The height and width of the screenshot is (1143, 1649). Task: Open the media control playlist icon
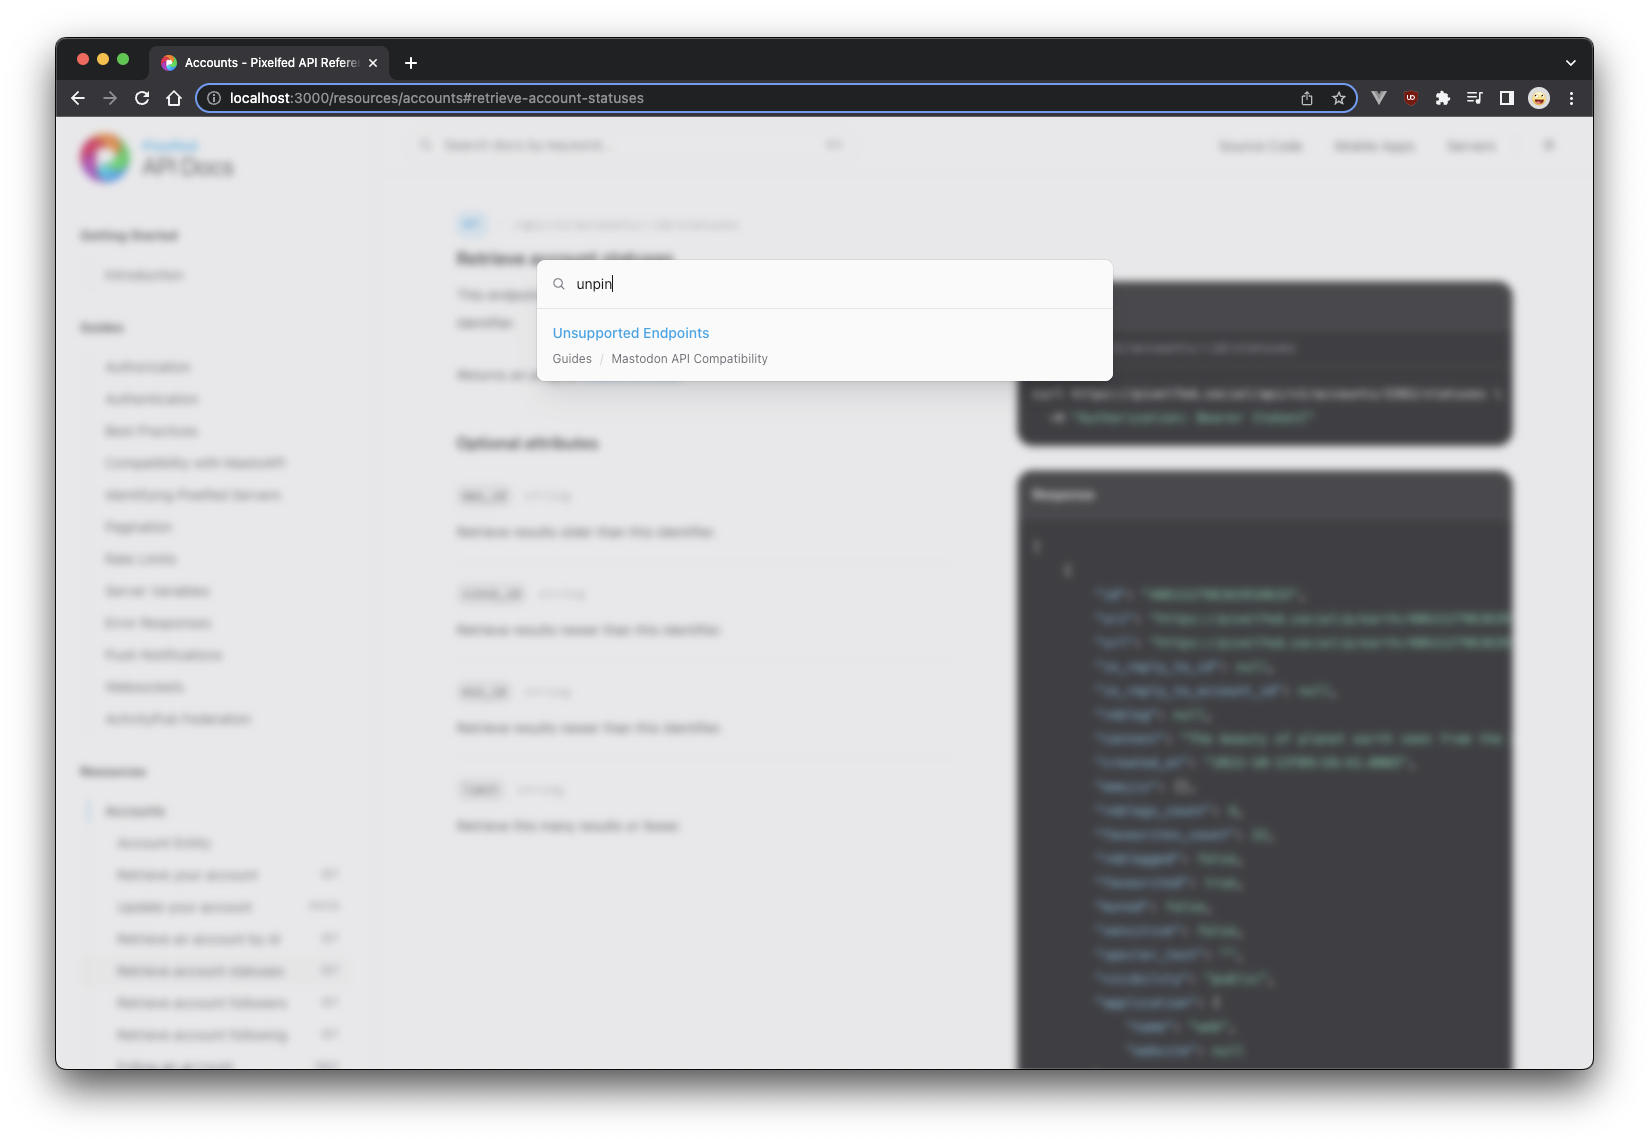point(1475,98)
